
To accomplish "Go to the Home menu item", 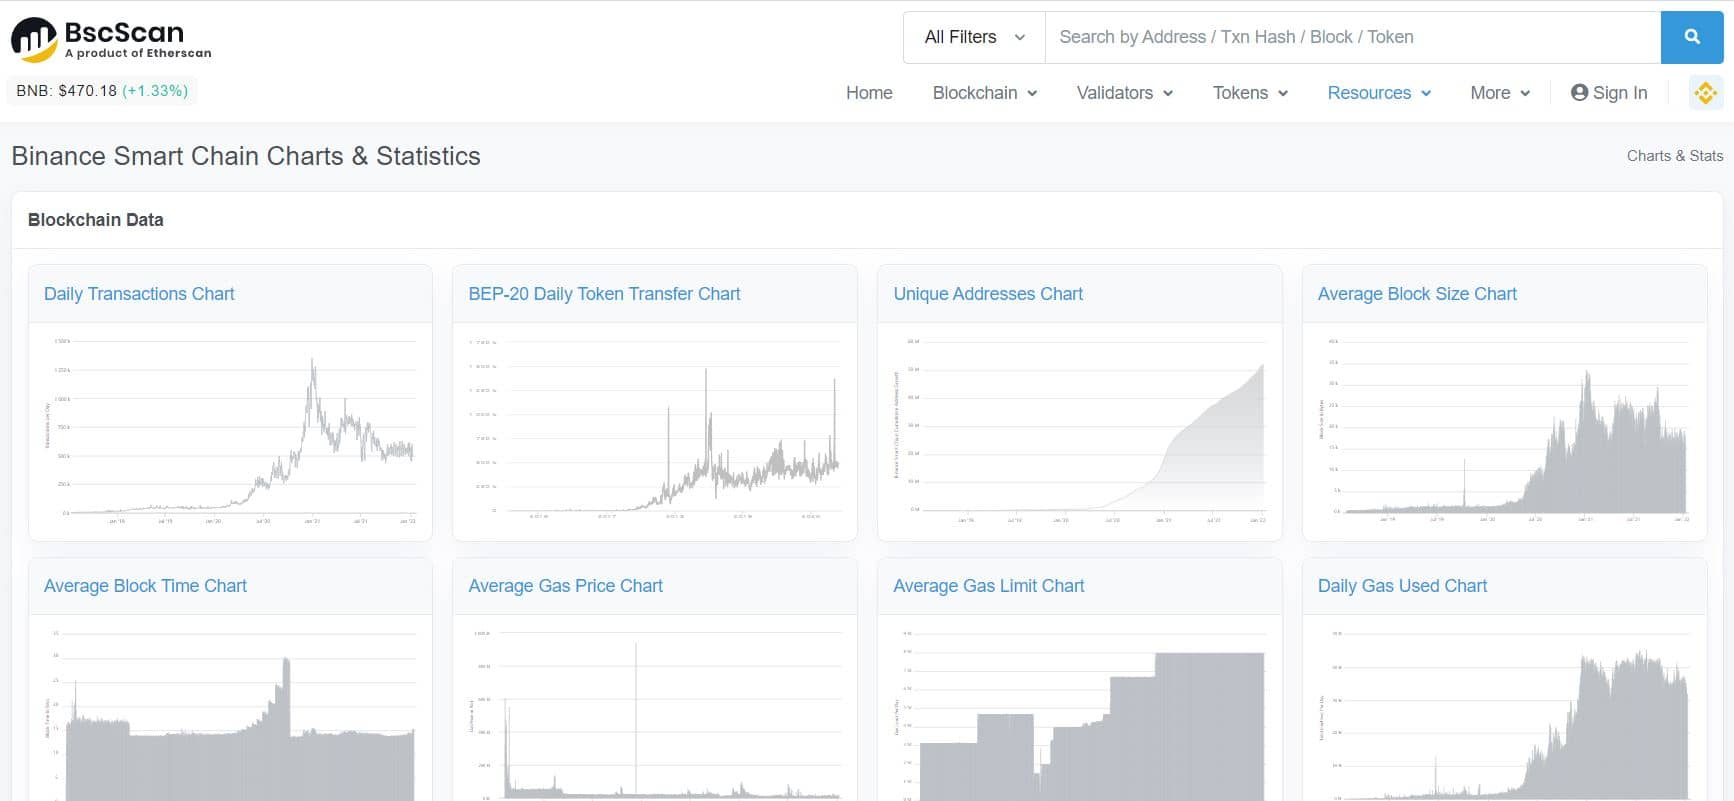I will 869,93.
